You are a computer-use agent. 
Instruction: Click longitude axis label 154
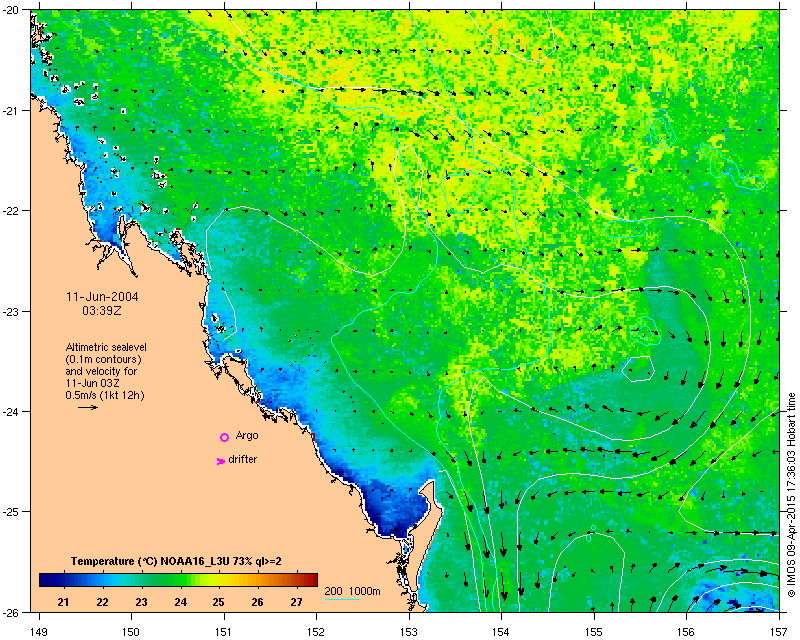502,632
